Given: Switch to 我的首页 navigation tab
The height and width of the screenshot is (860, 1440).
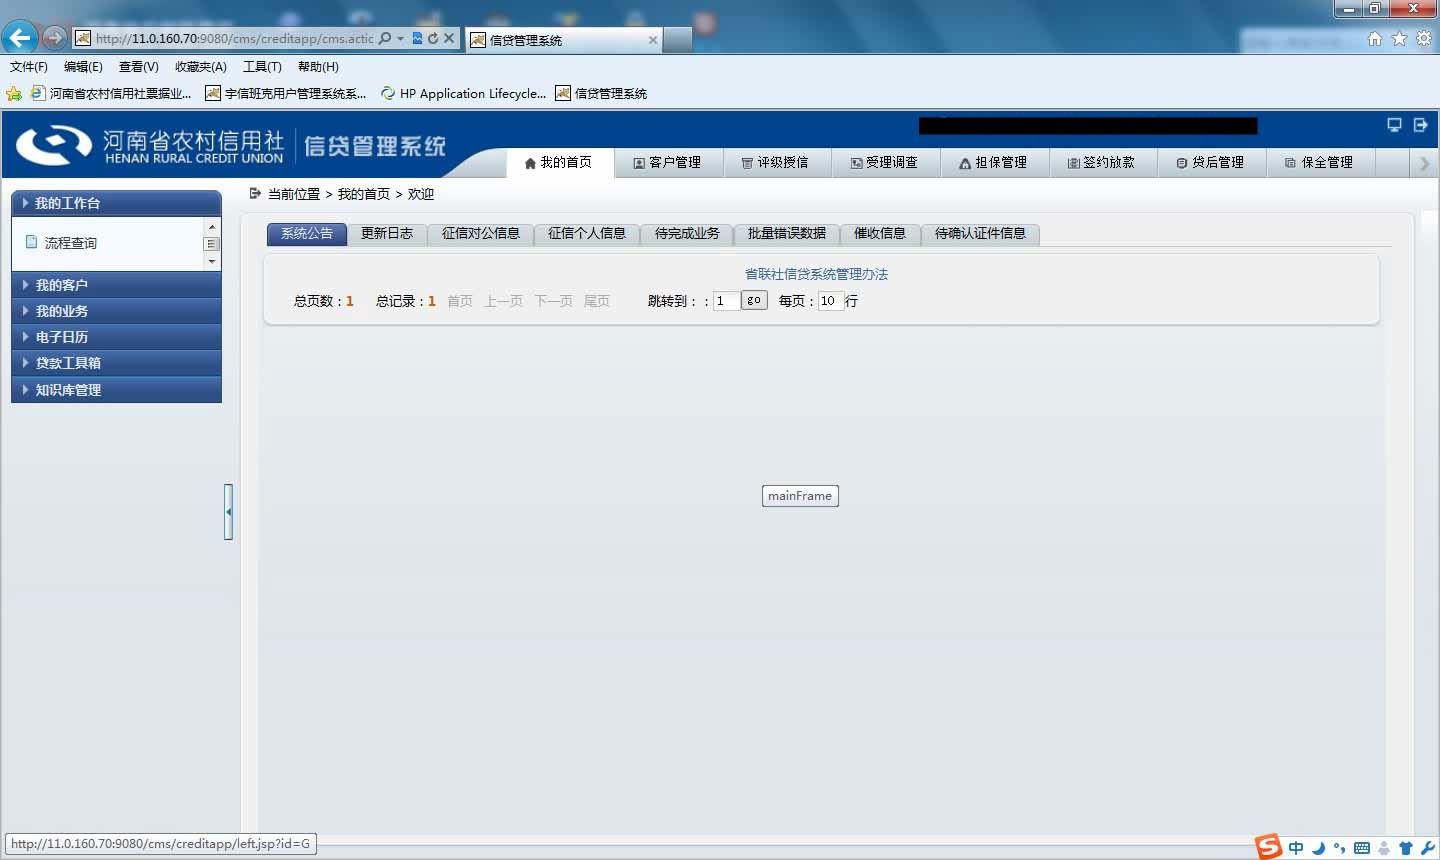Looking at the screenshot, I should [559, 162].
